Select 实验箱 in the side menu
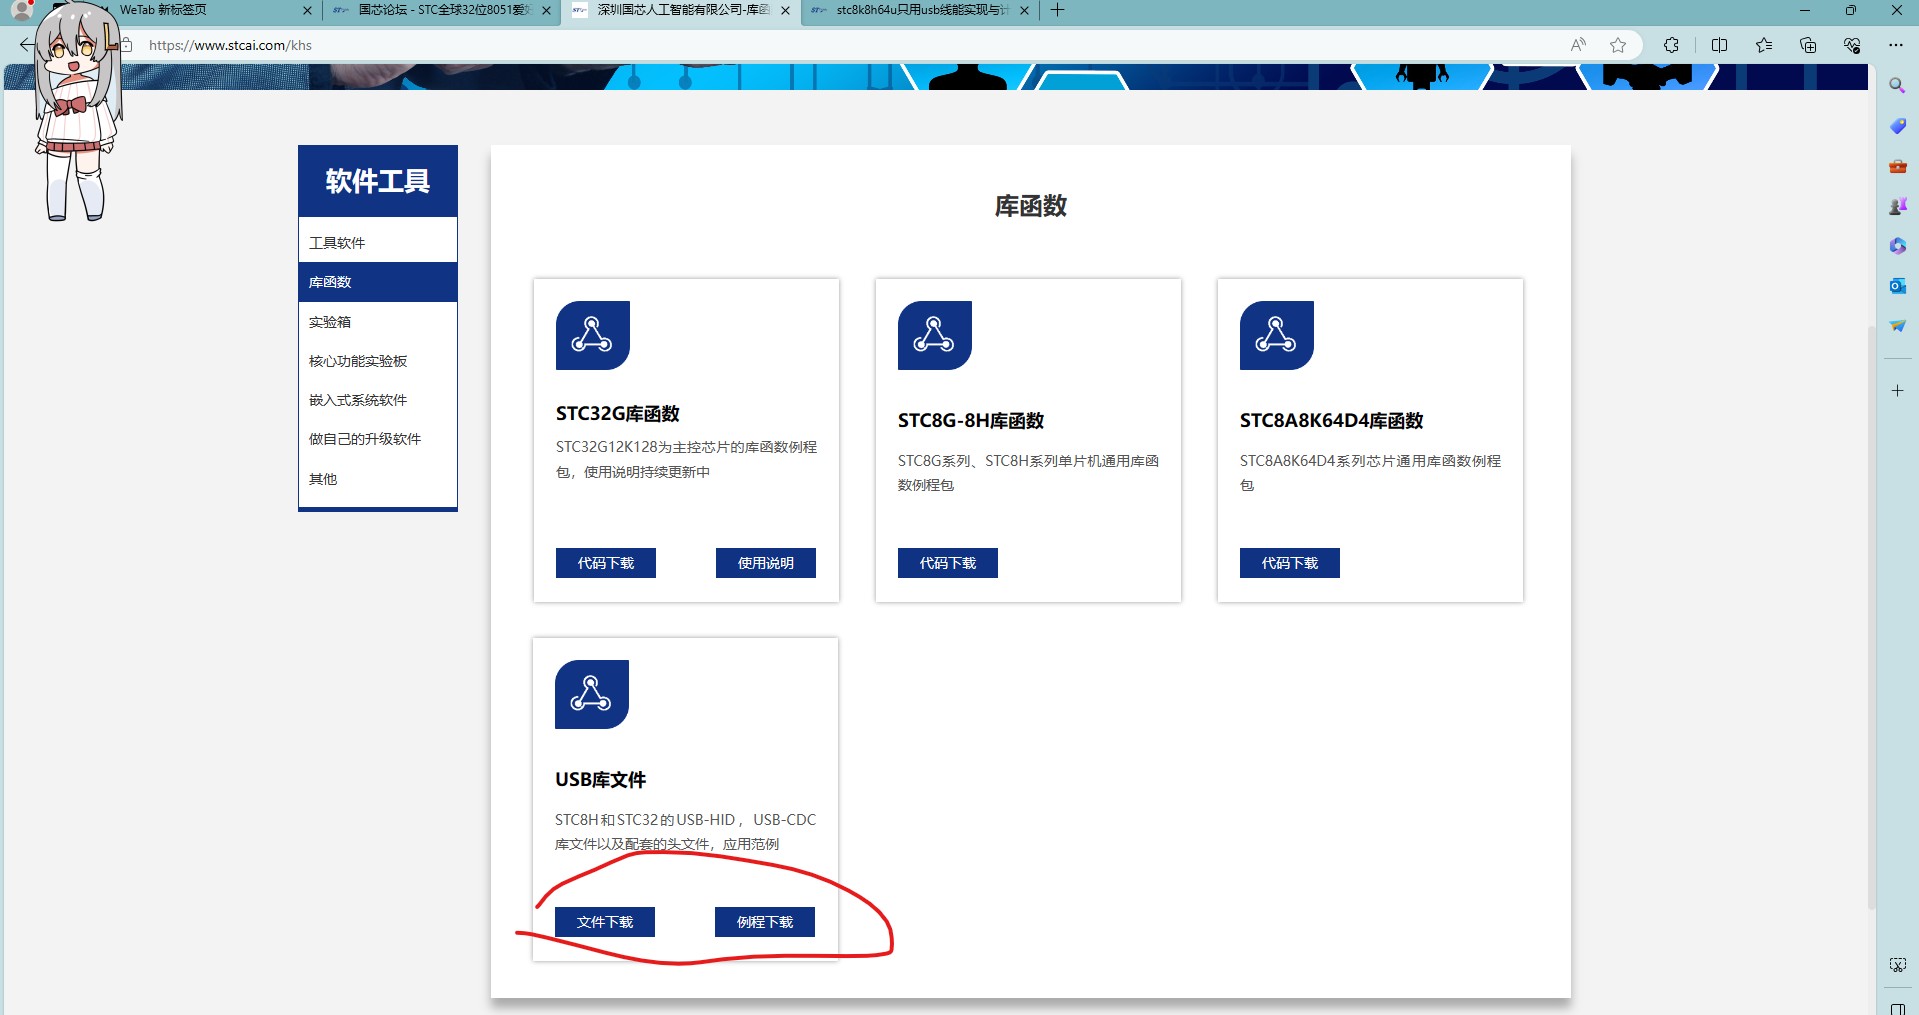The width and height of the screenshot is (1919, 1015). click(378, 322)
